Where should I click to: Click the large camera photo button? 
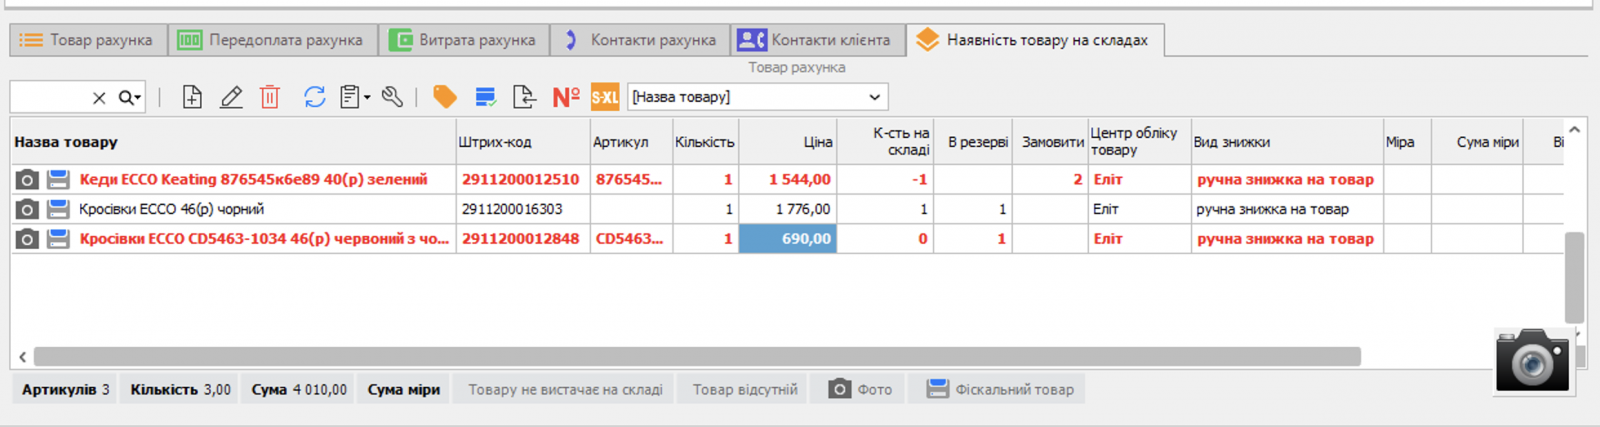[1533, 360]
